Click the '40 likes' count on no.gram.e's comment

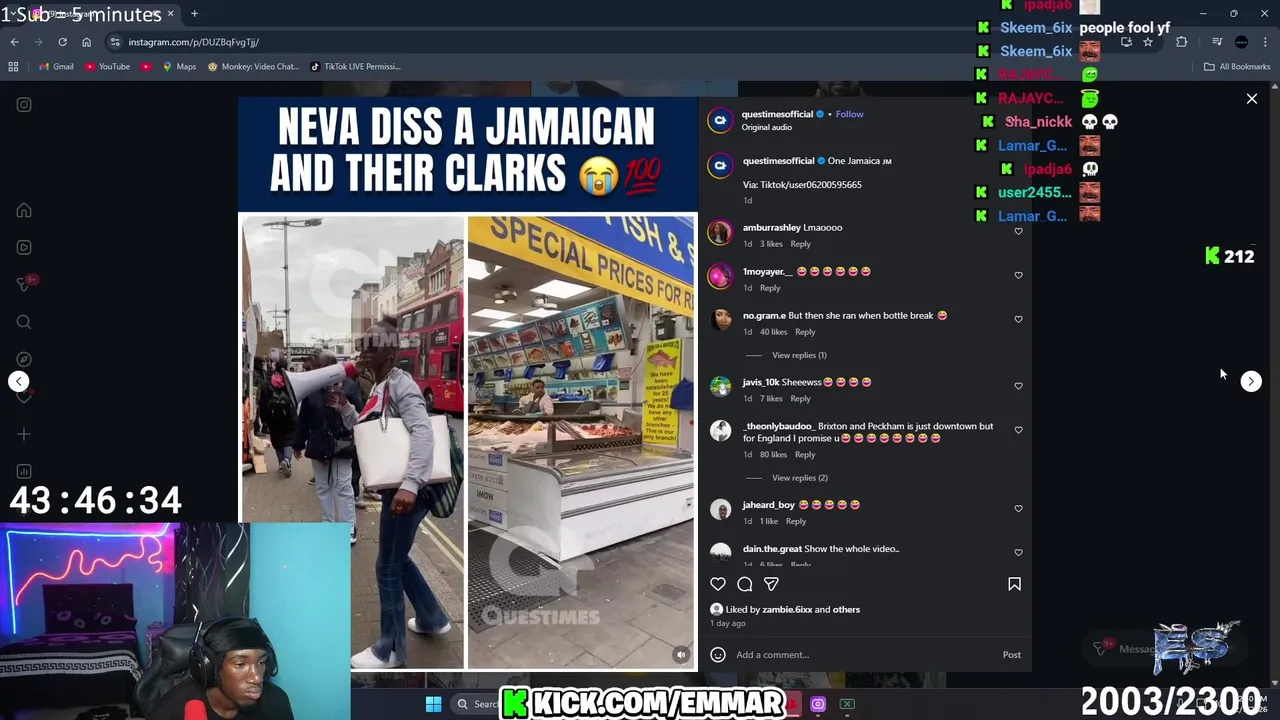pos(773,332)
